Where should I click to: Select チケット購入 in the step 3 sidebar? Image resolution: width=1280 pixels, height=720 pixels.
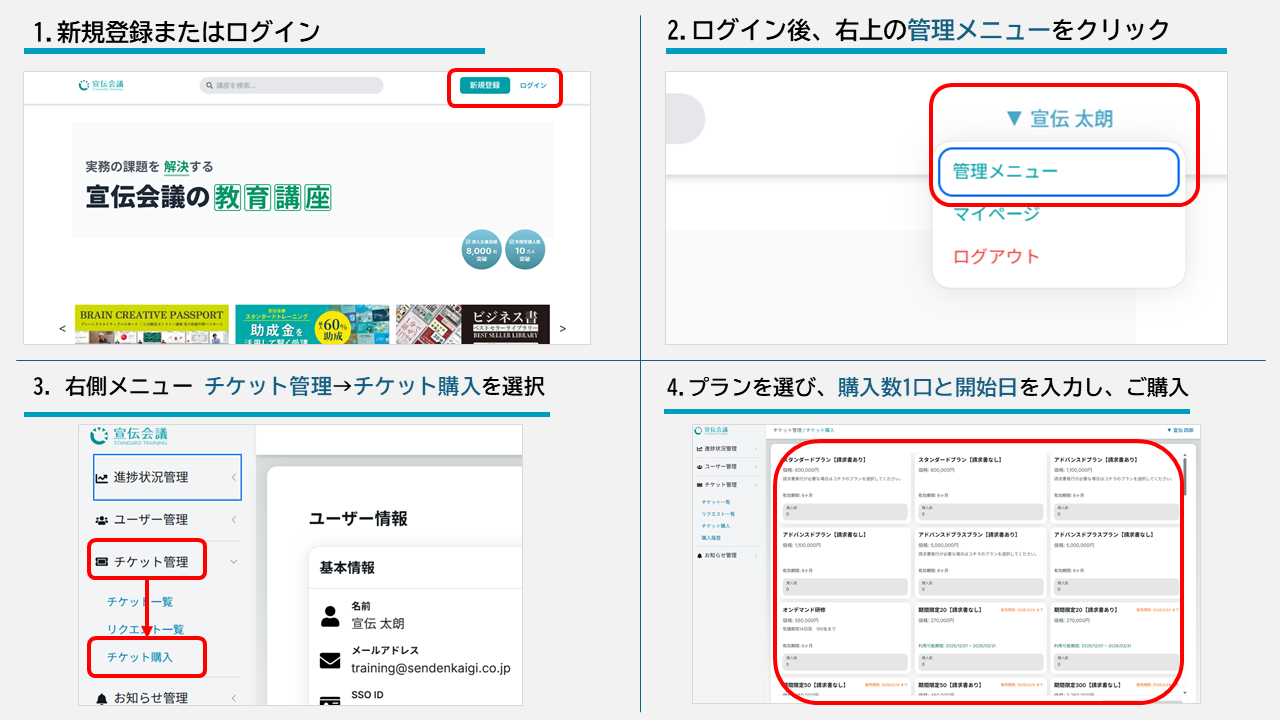[140, 657]
